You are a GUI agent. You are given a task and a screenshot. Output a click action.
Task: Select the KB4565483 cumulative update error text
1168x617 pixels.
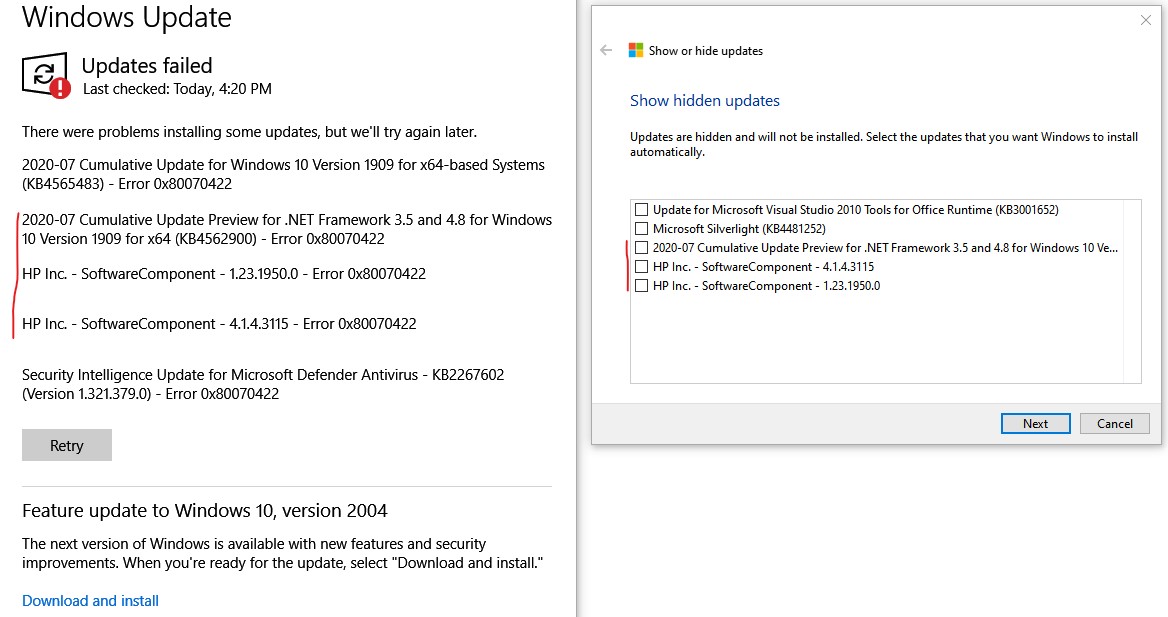pos(283,174)
